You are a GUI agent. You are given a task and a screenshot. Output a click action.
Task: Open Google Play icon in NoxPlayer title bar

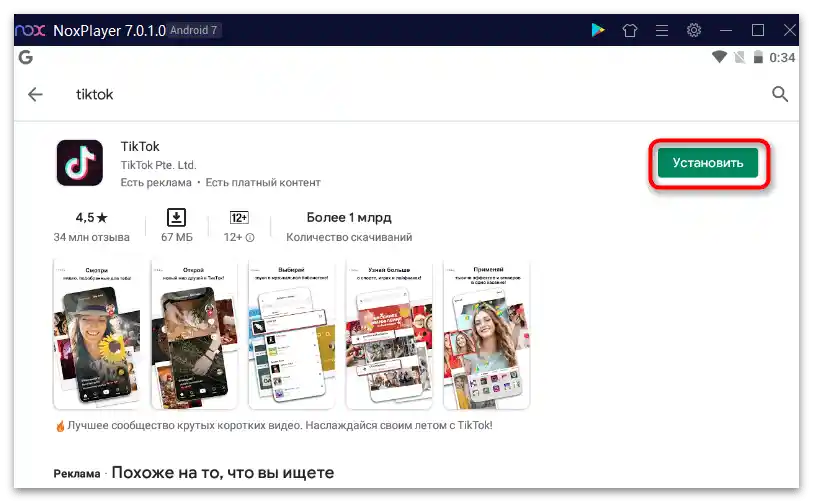pos(598,30)
